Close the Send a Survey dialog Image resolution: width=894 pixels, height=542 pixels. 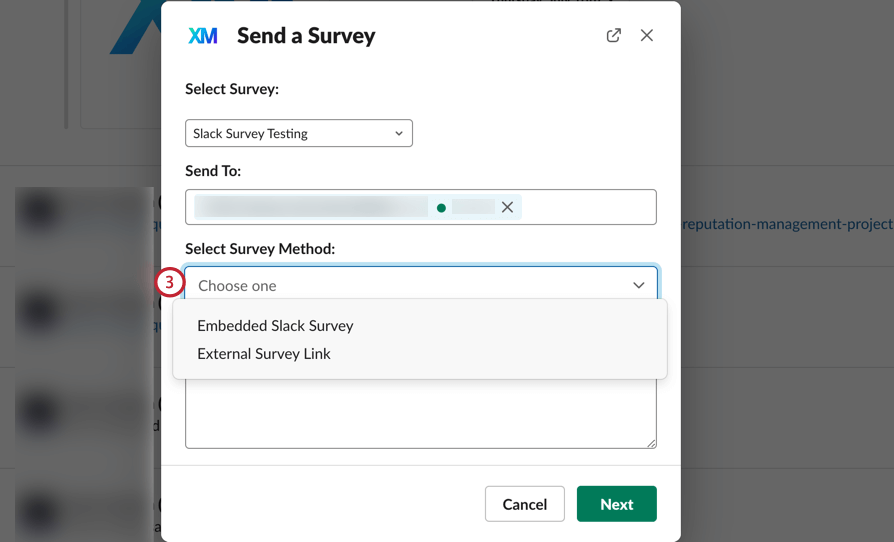(647, 35)
